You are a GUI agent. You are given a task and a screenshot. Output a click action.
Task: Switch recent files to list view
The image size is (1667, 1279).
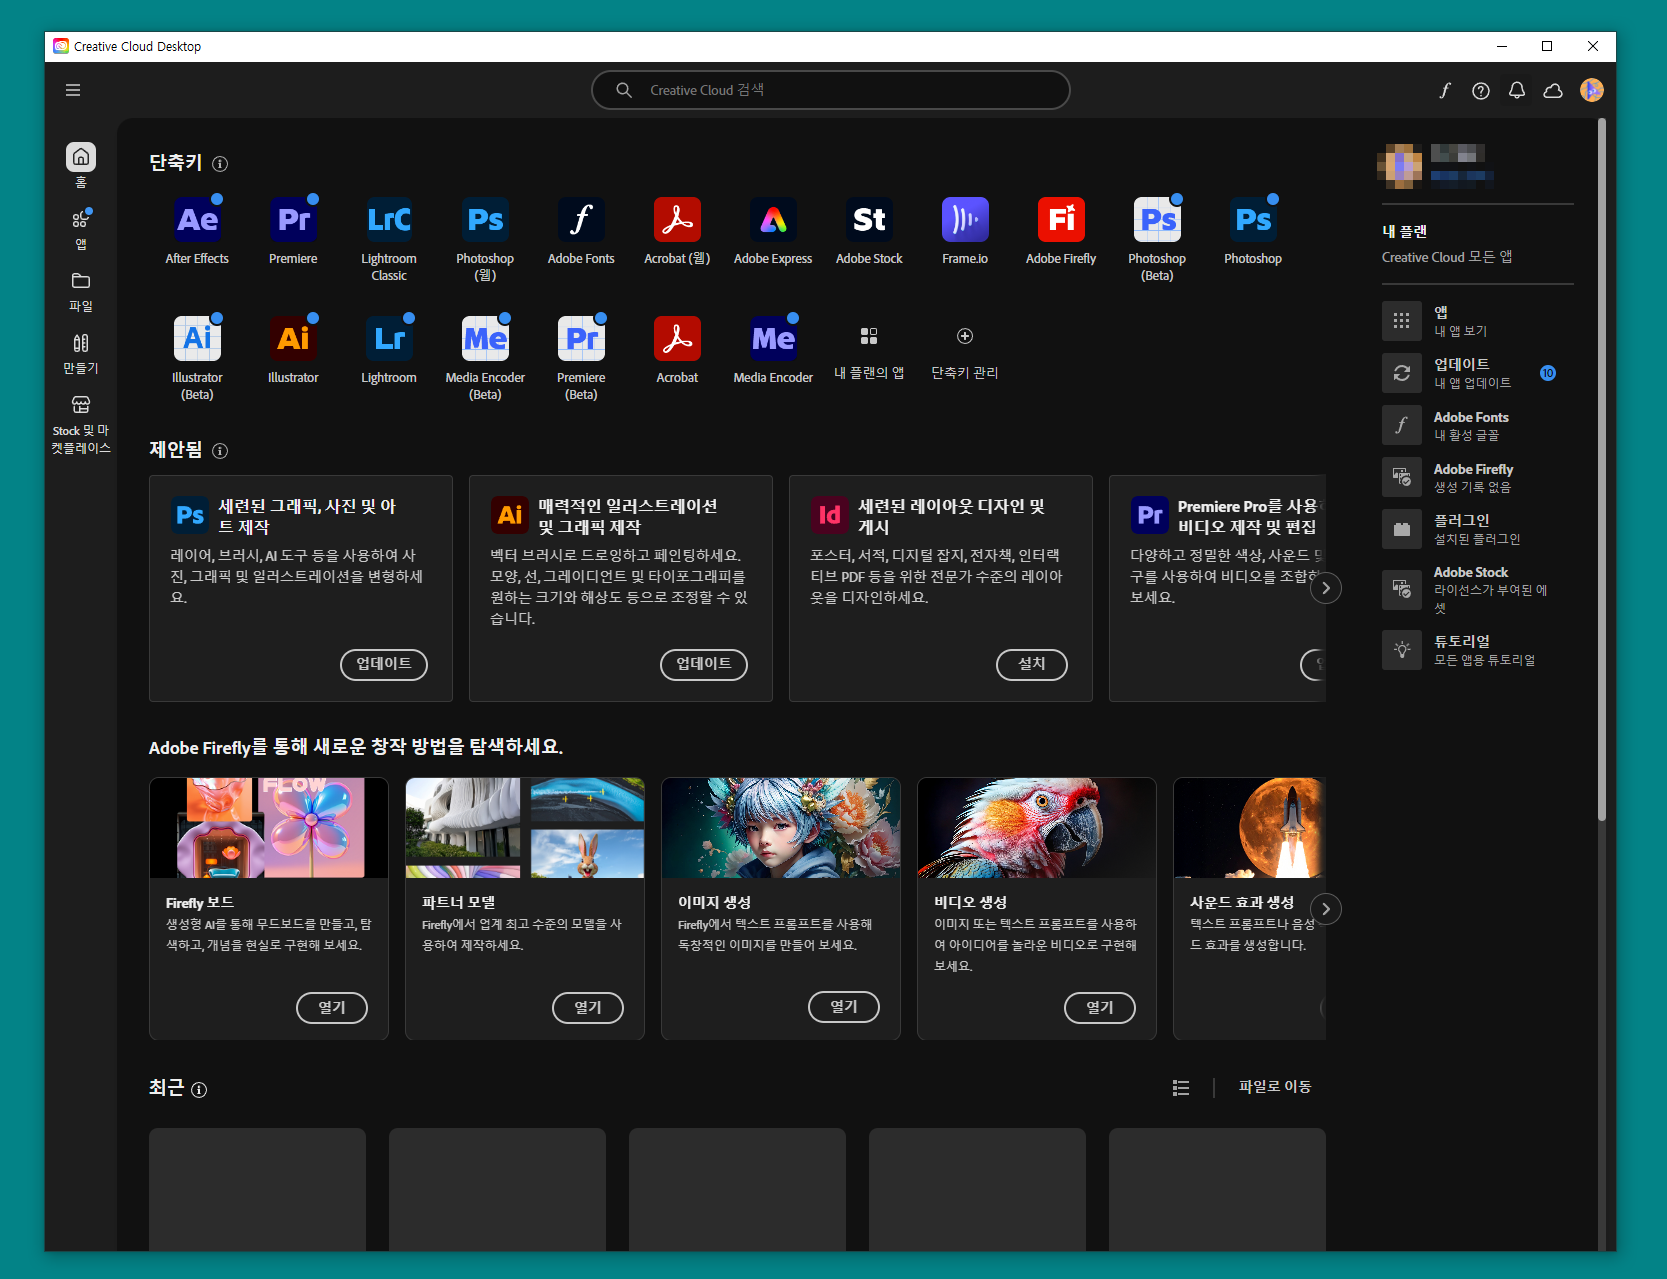tap(1181, 1088)
